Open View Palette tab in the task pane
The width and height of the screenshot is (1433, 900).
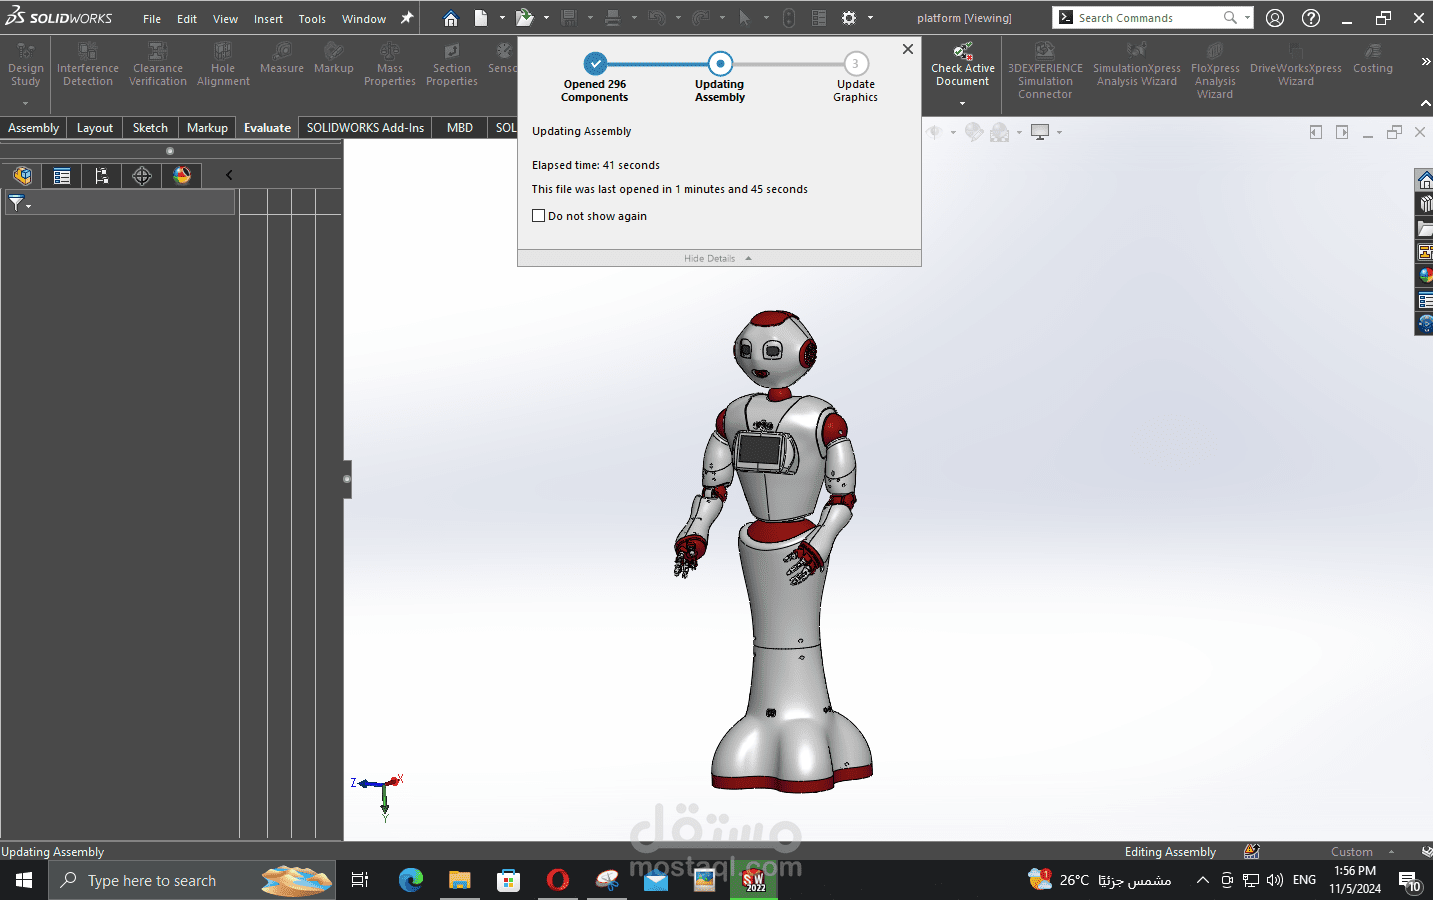click(1425, 252)
